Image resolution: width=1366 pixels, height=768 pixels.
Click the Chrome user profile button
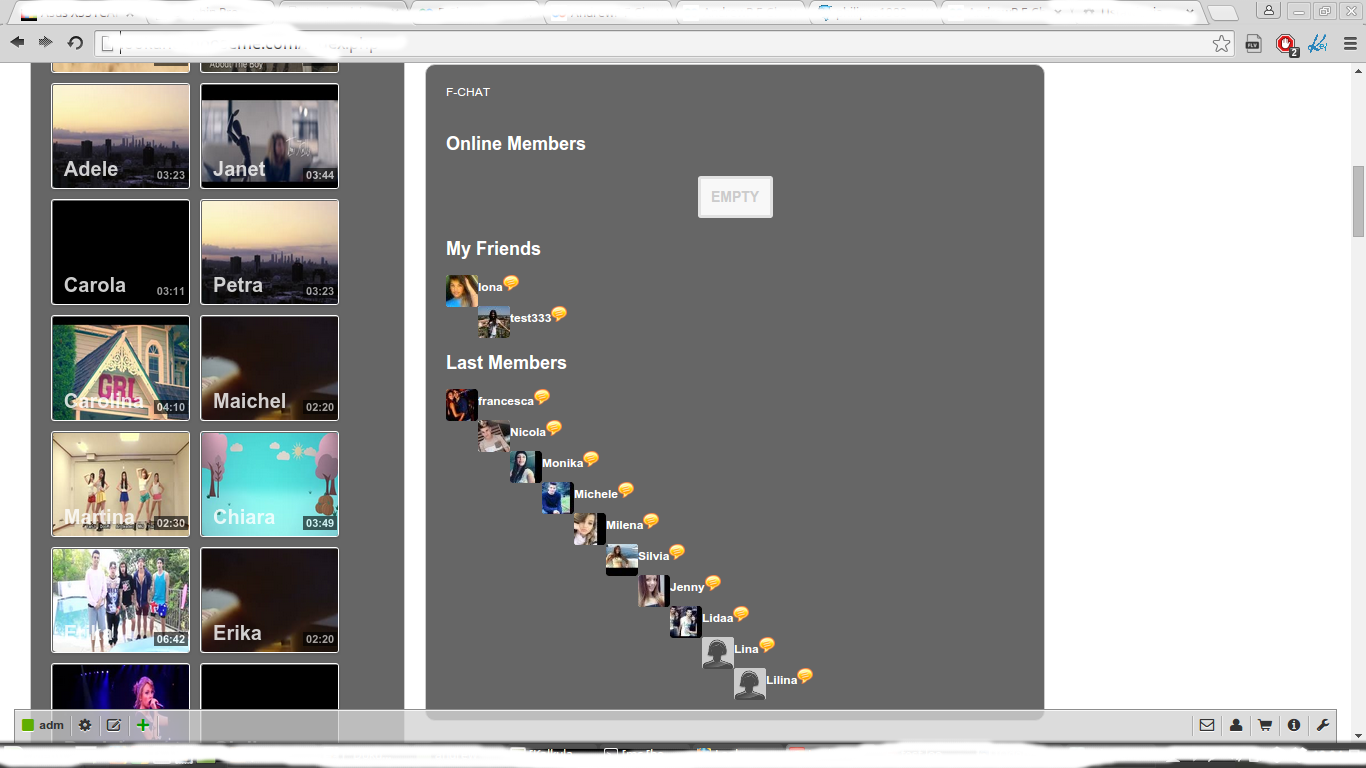pos(1269,11)
